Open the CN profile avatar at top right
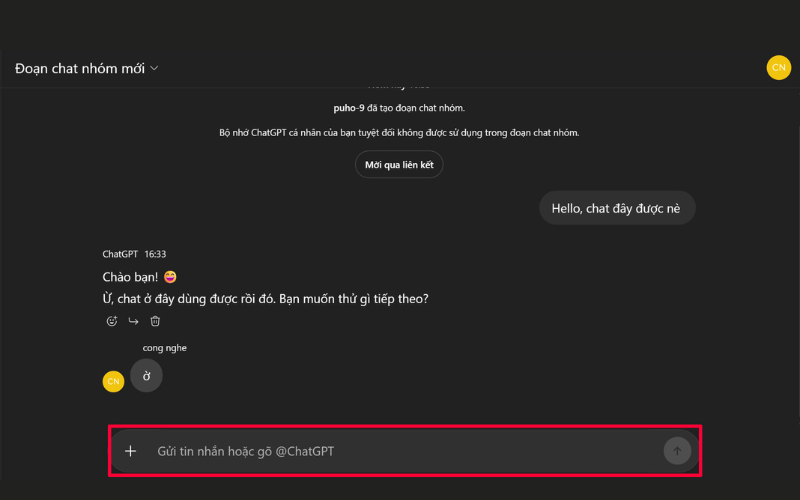This screenshot has height=500, width=800. (x=778, y=68)
